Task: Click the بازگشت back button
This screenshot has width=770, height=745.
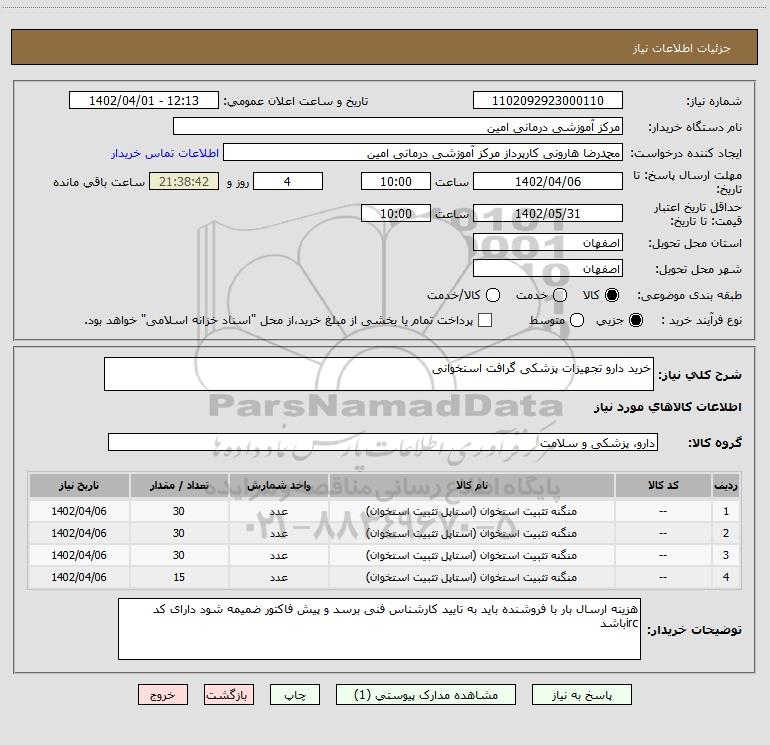Action: tap(229, 695)
